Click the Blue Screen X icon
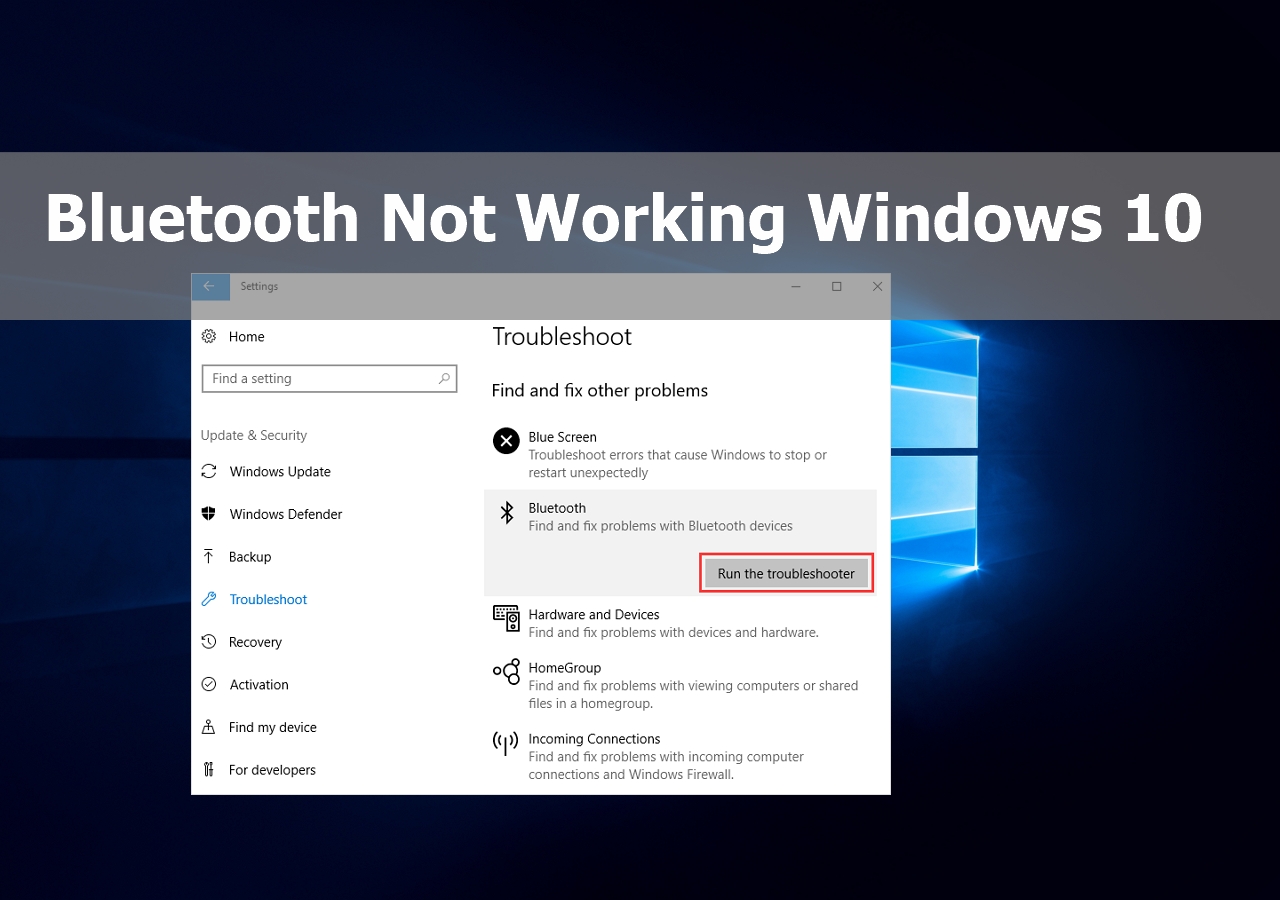Image resolution: width=1280 pixels, height=900 pixels. (506, 440)
